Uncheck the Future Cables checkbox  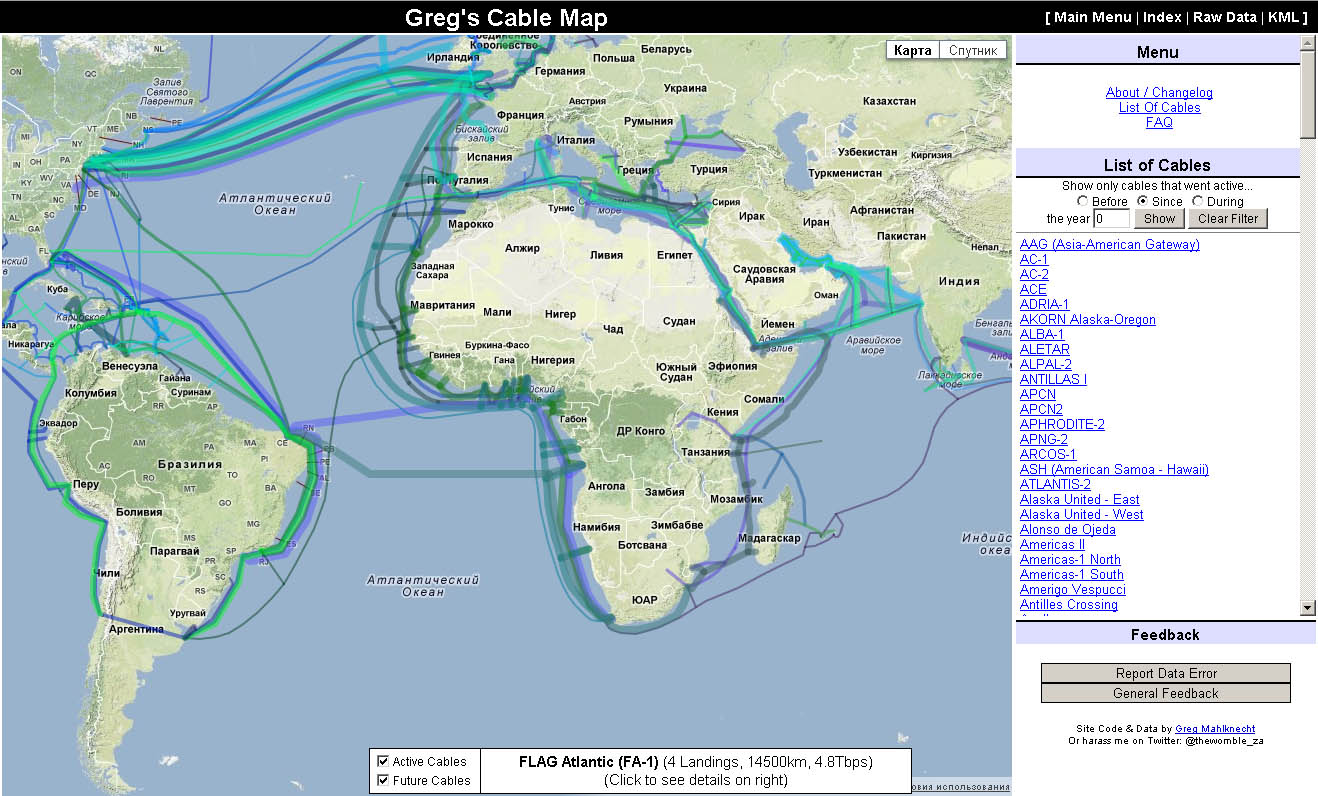pyautogui.click(x=383, y=781)
